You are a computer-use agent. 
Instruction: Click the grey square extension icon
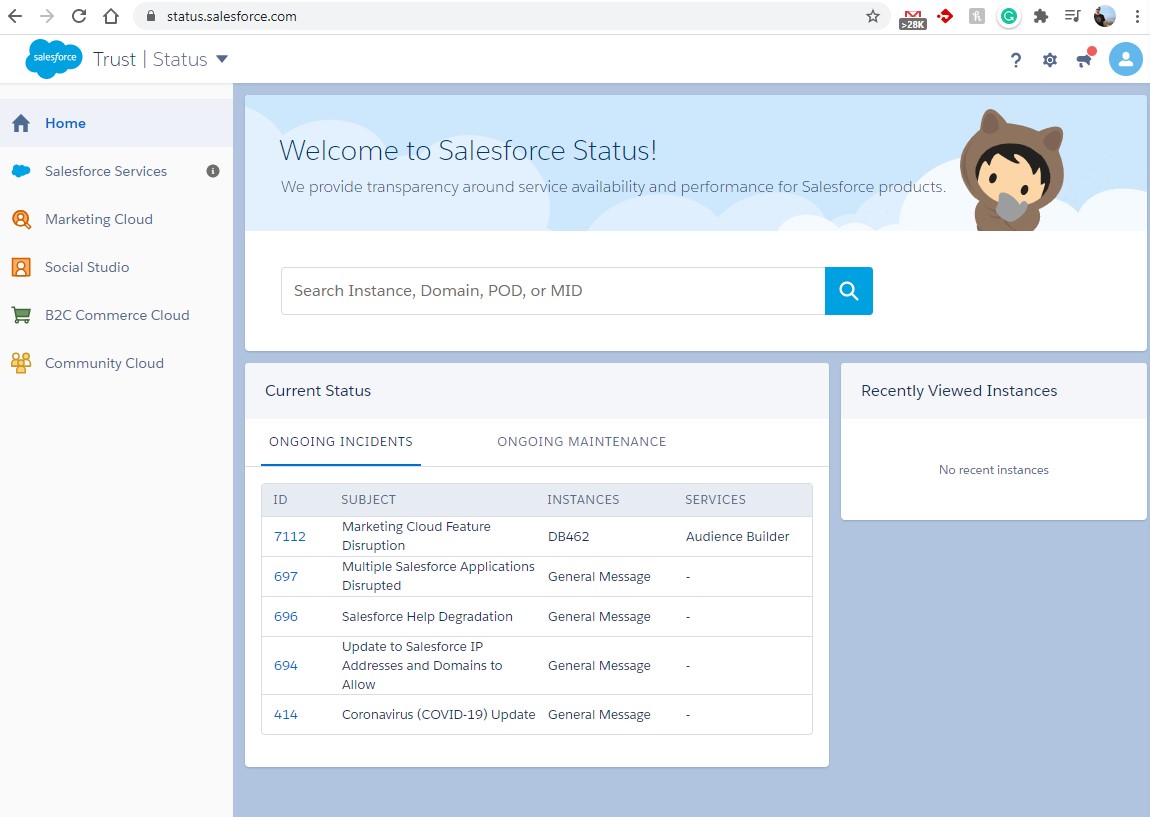[x=977, y=16]
